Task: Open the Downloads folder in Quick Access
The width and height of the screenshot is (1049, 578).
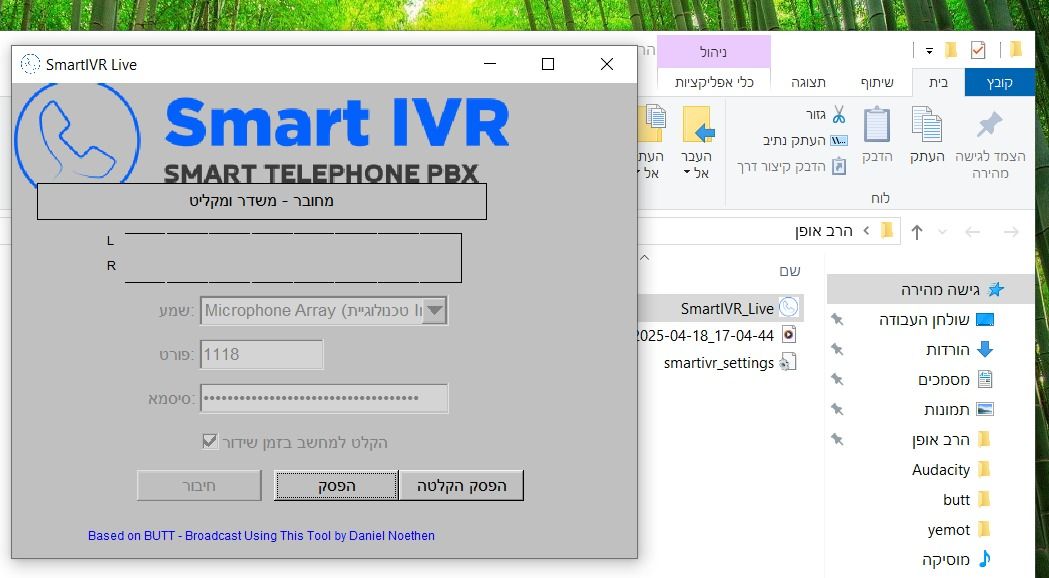Action: 946,350
